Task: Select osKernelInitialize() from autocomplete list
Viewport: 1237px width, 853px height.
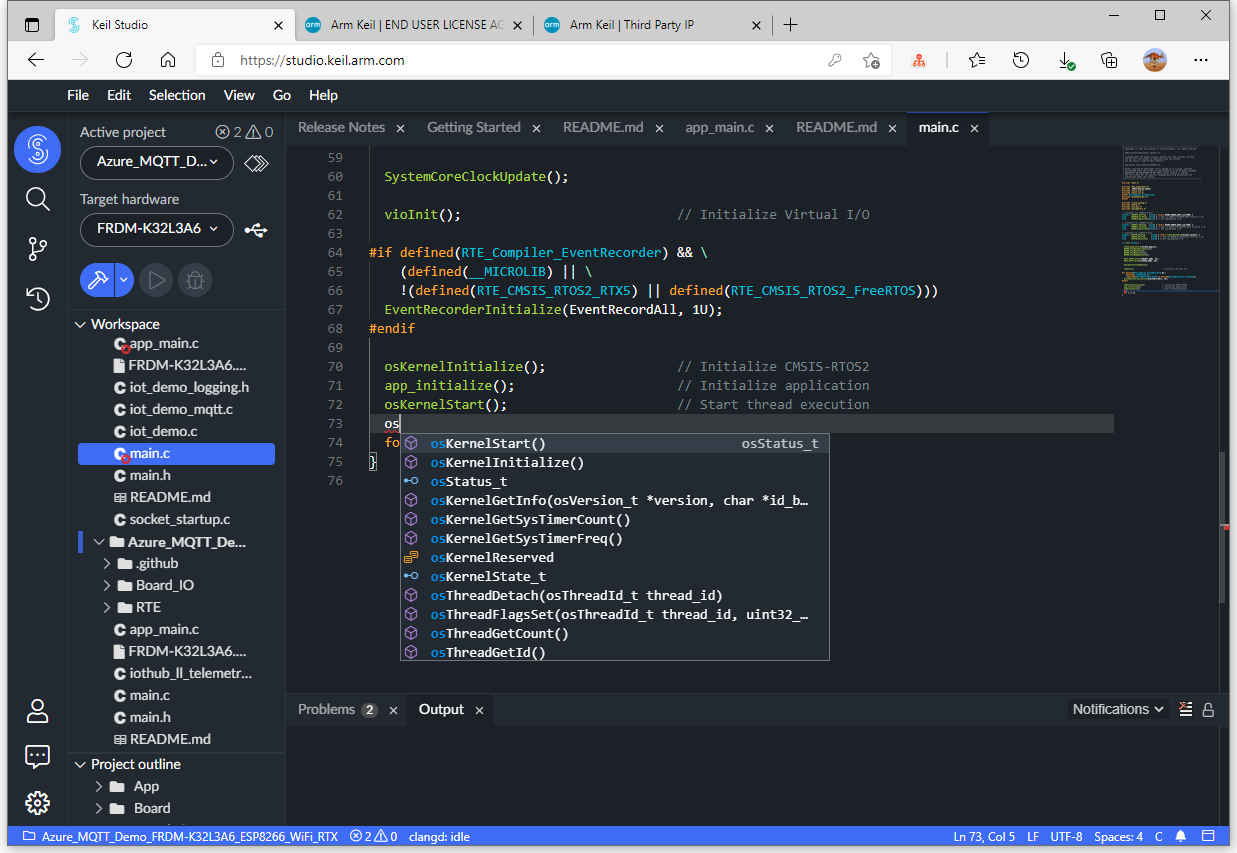Action: click(x=615, y=462)
